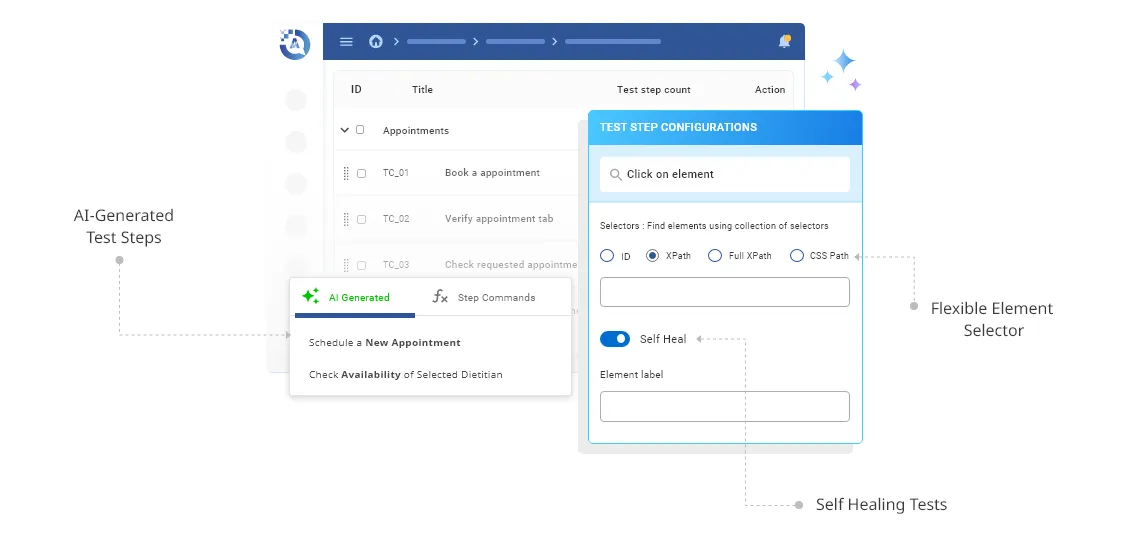Click the first sidebar circle icon

click(295, 100)
